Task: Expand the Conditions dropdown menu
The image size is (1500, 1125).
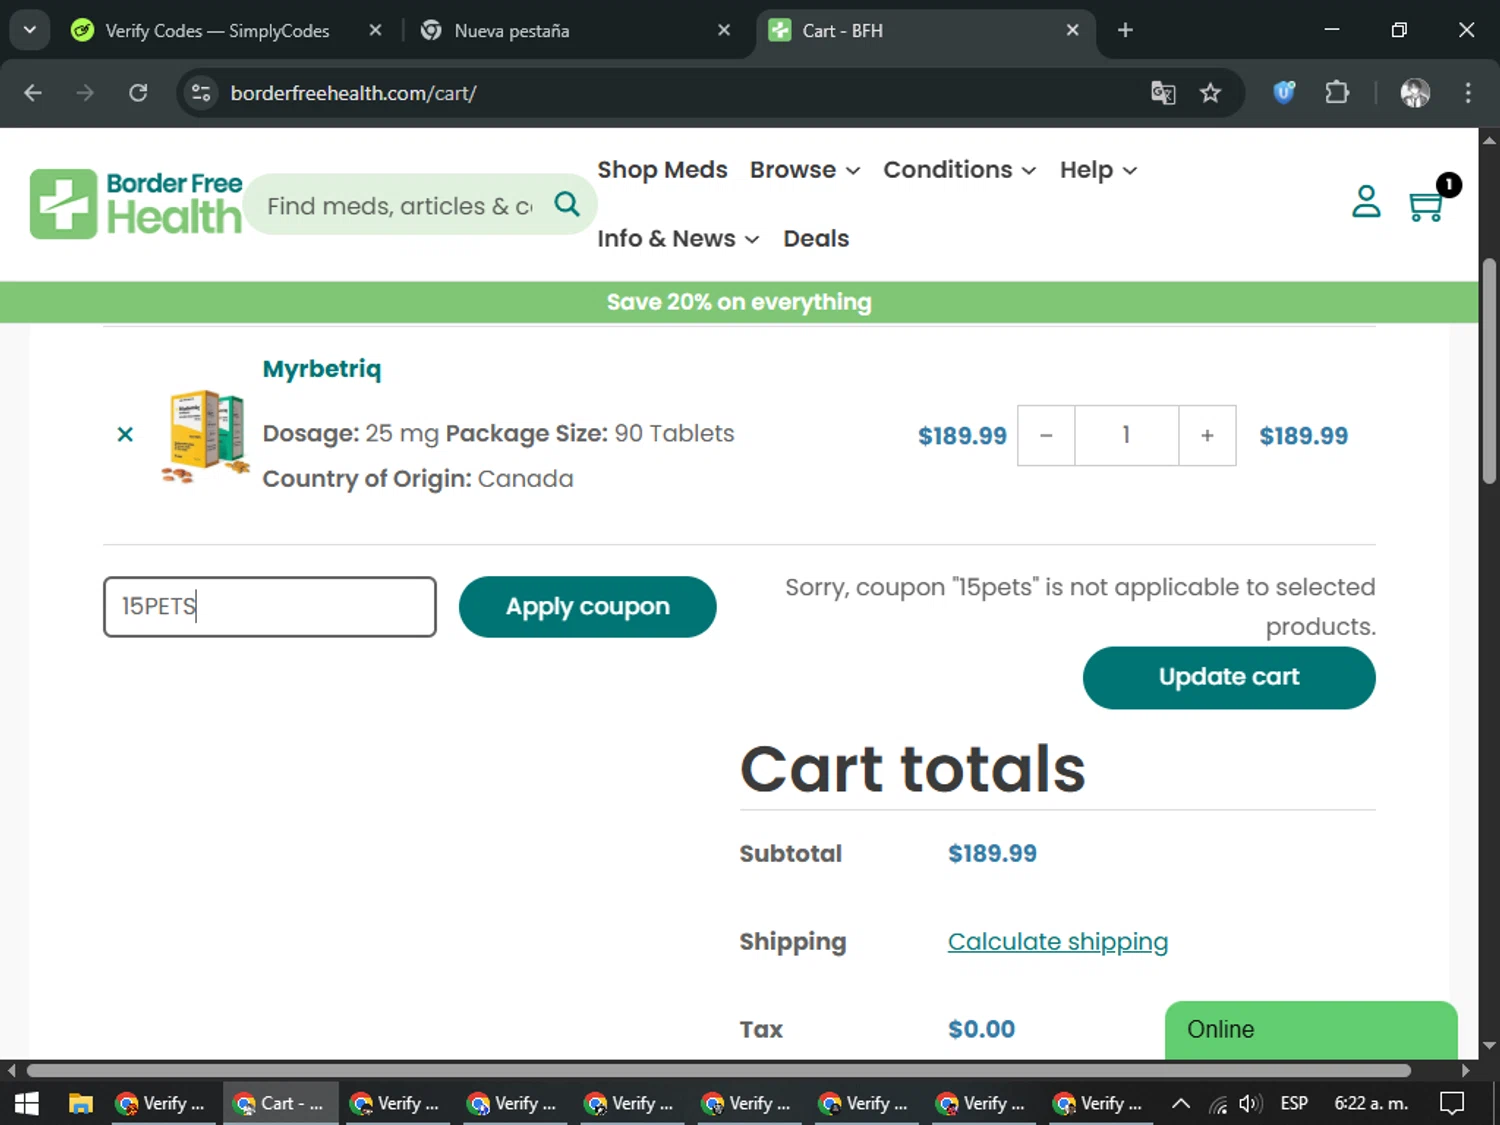Action: 959,170
